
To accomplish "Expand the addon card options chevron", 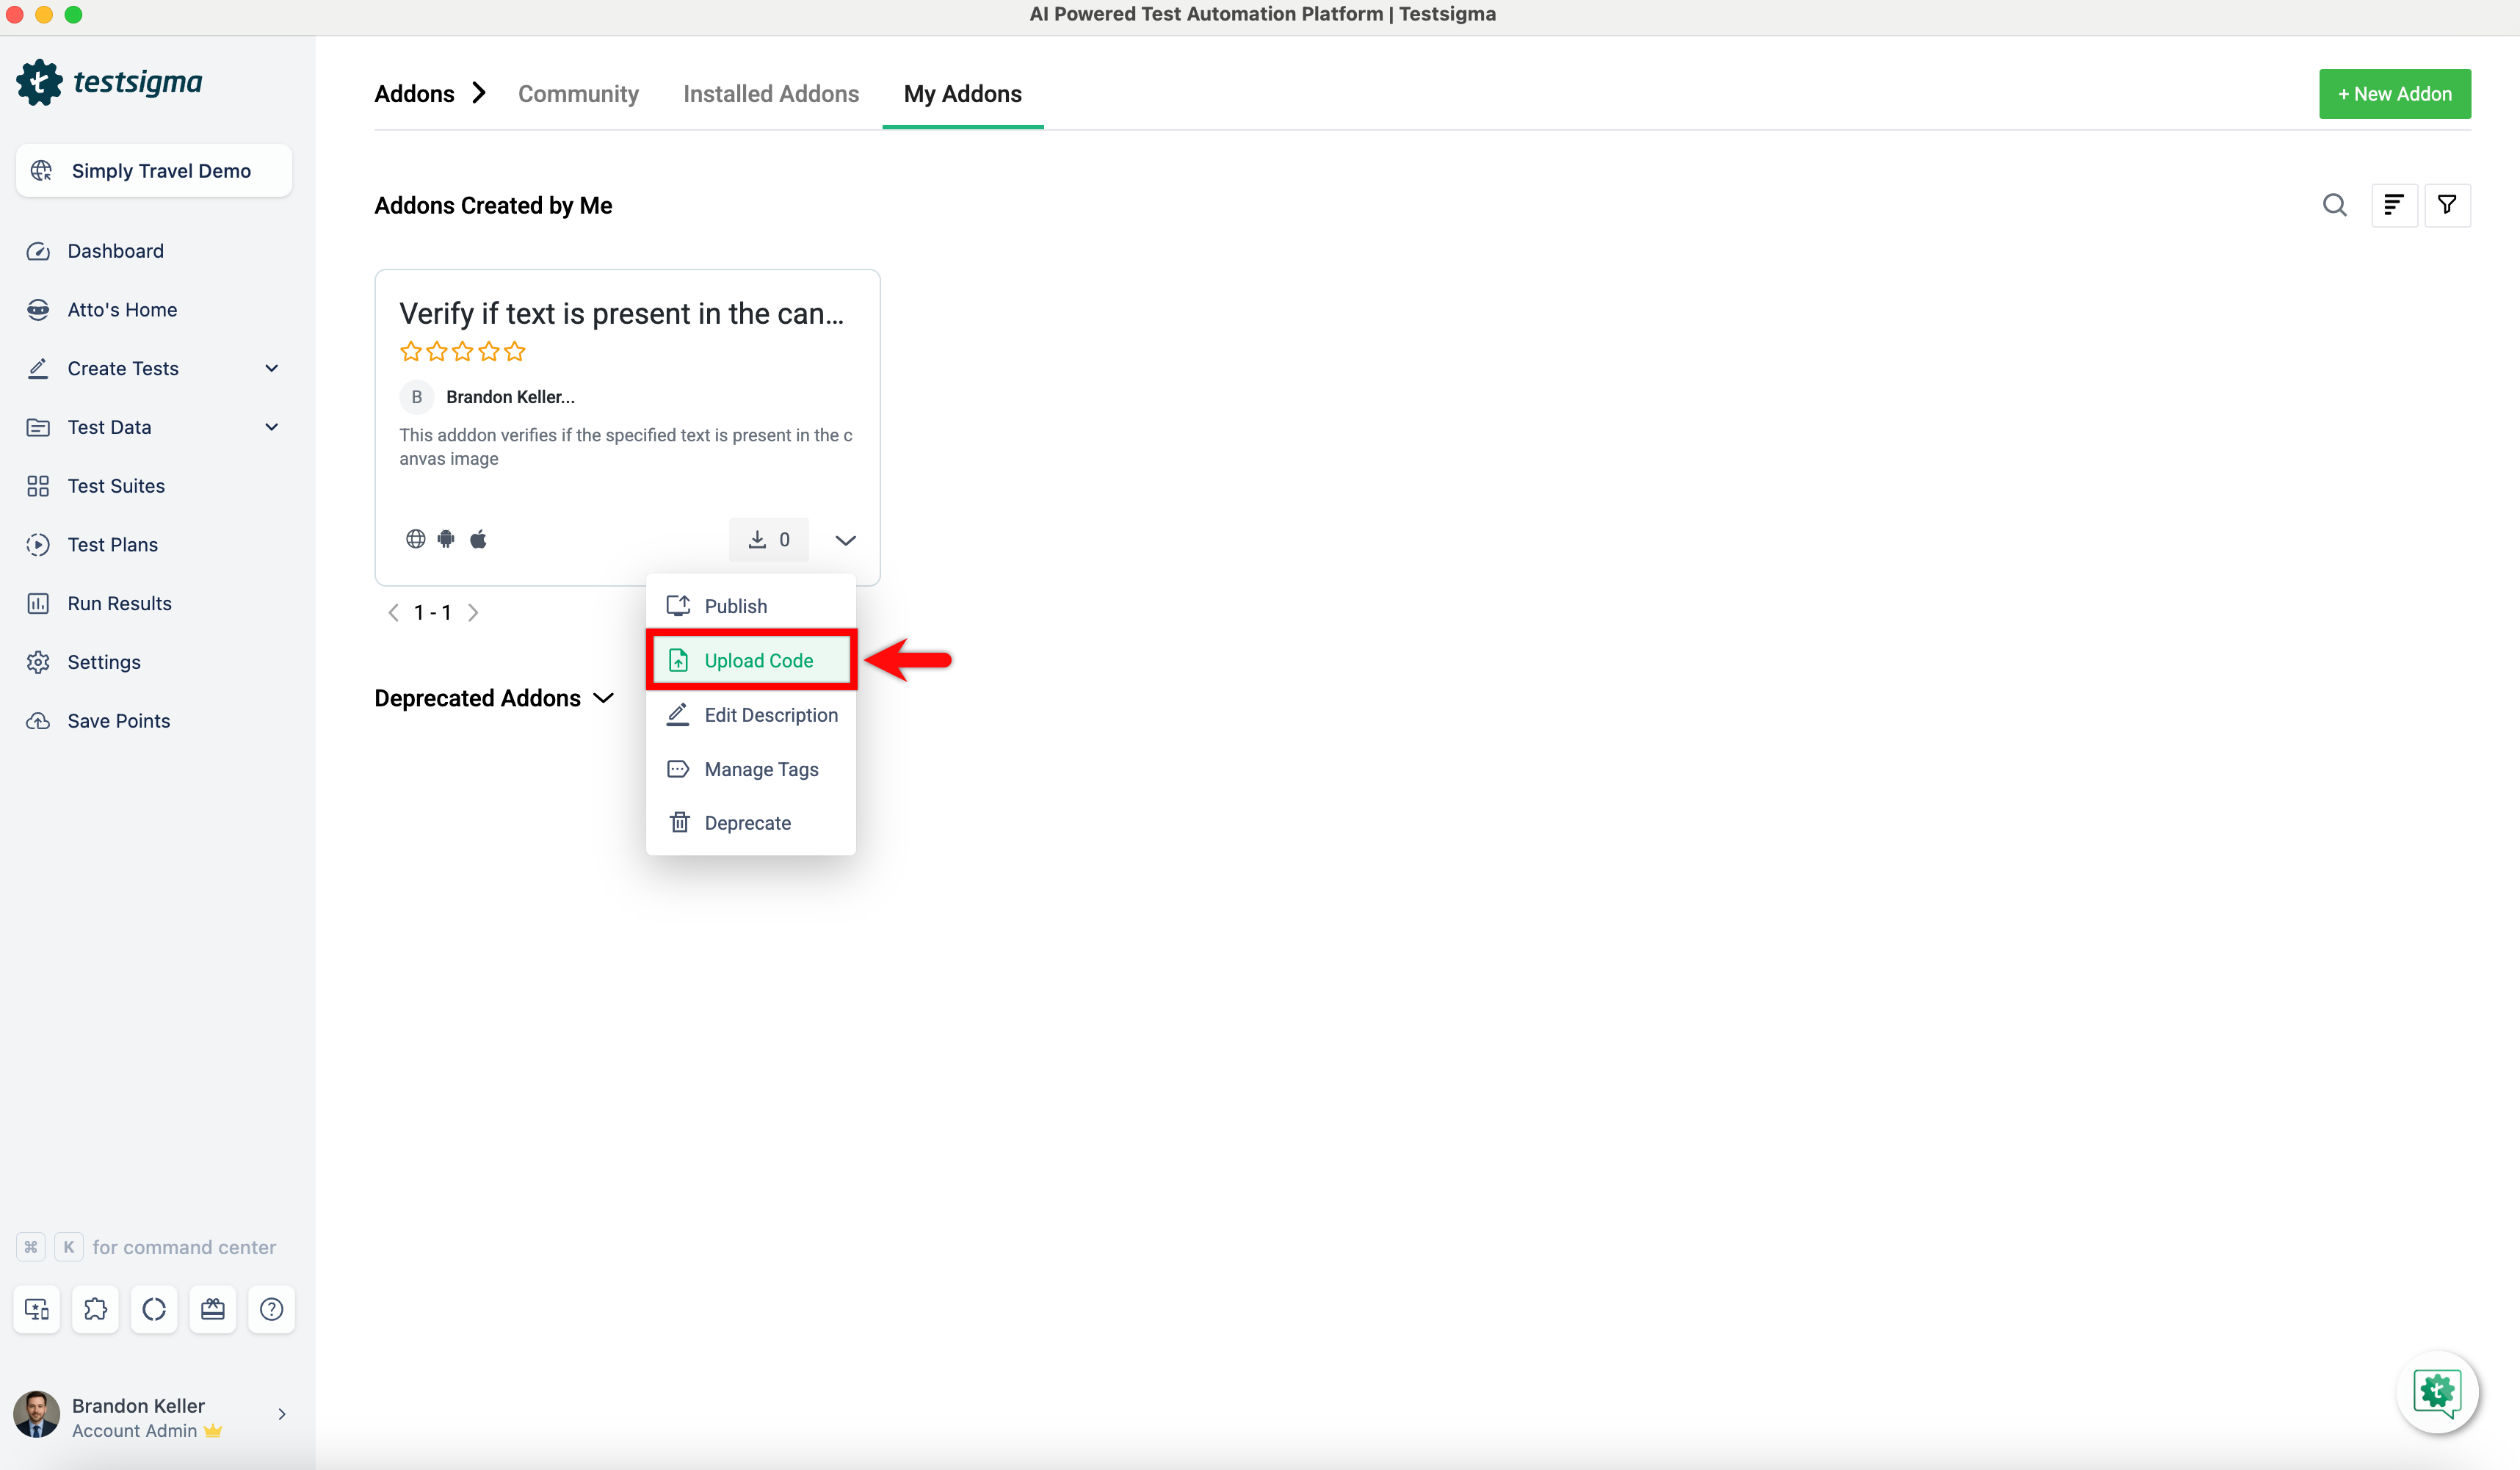I will coord(845,539).
